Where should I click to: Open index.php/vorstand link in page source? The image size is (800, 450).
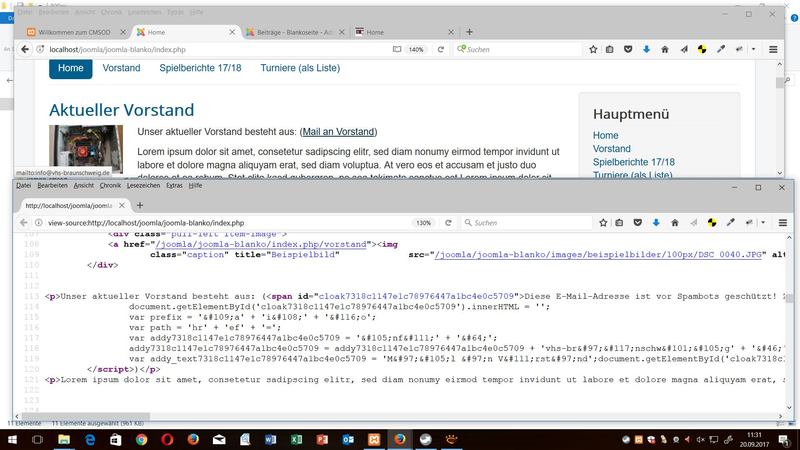261,244
